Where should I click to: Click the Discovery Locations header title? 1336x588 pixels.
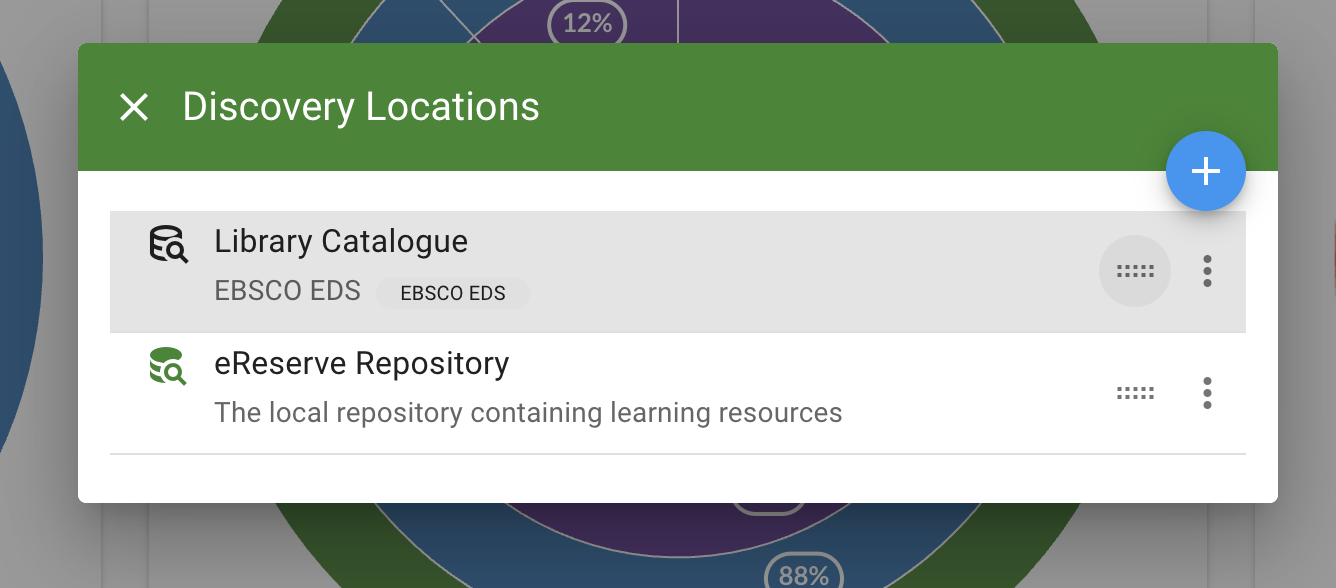point(361,107)
